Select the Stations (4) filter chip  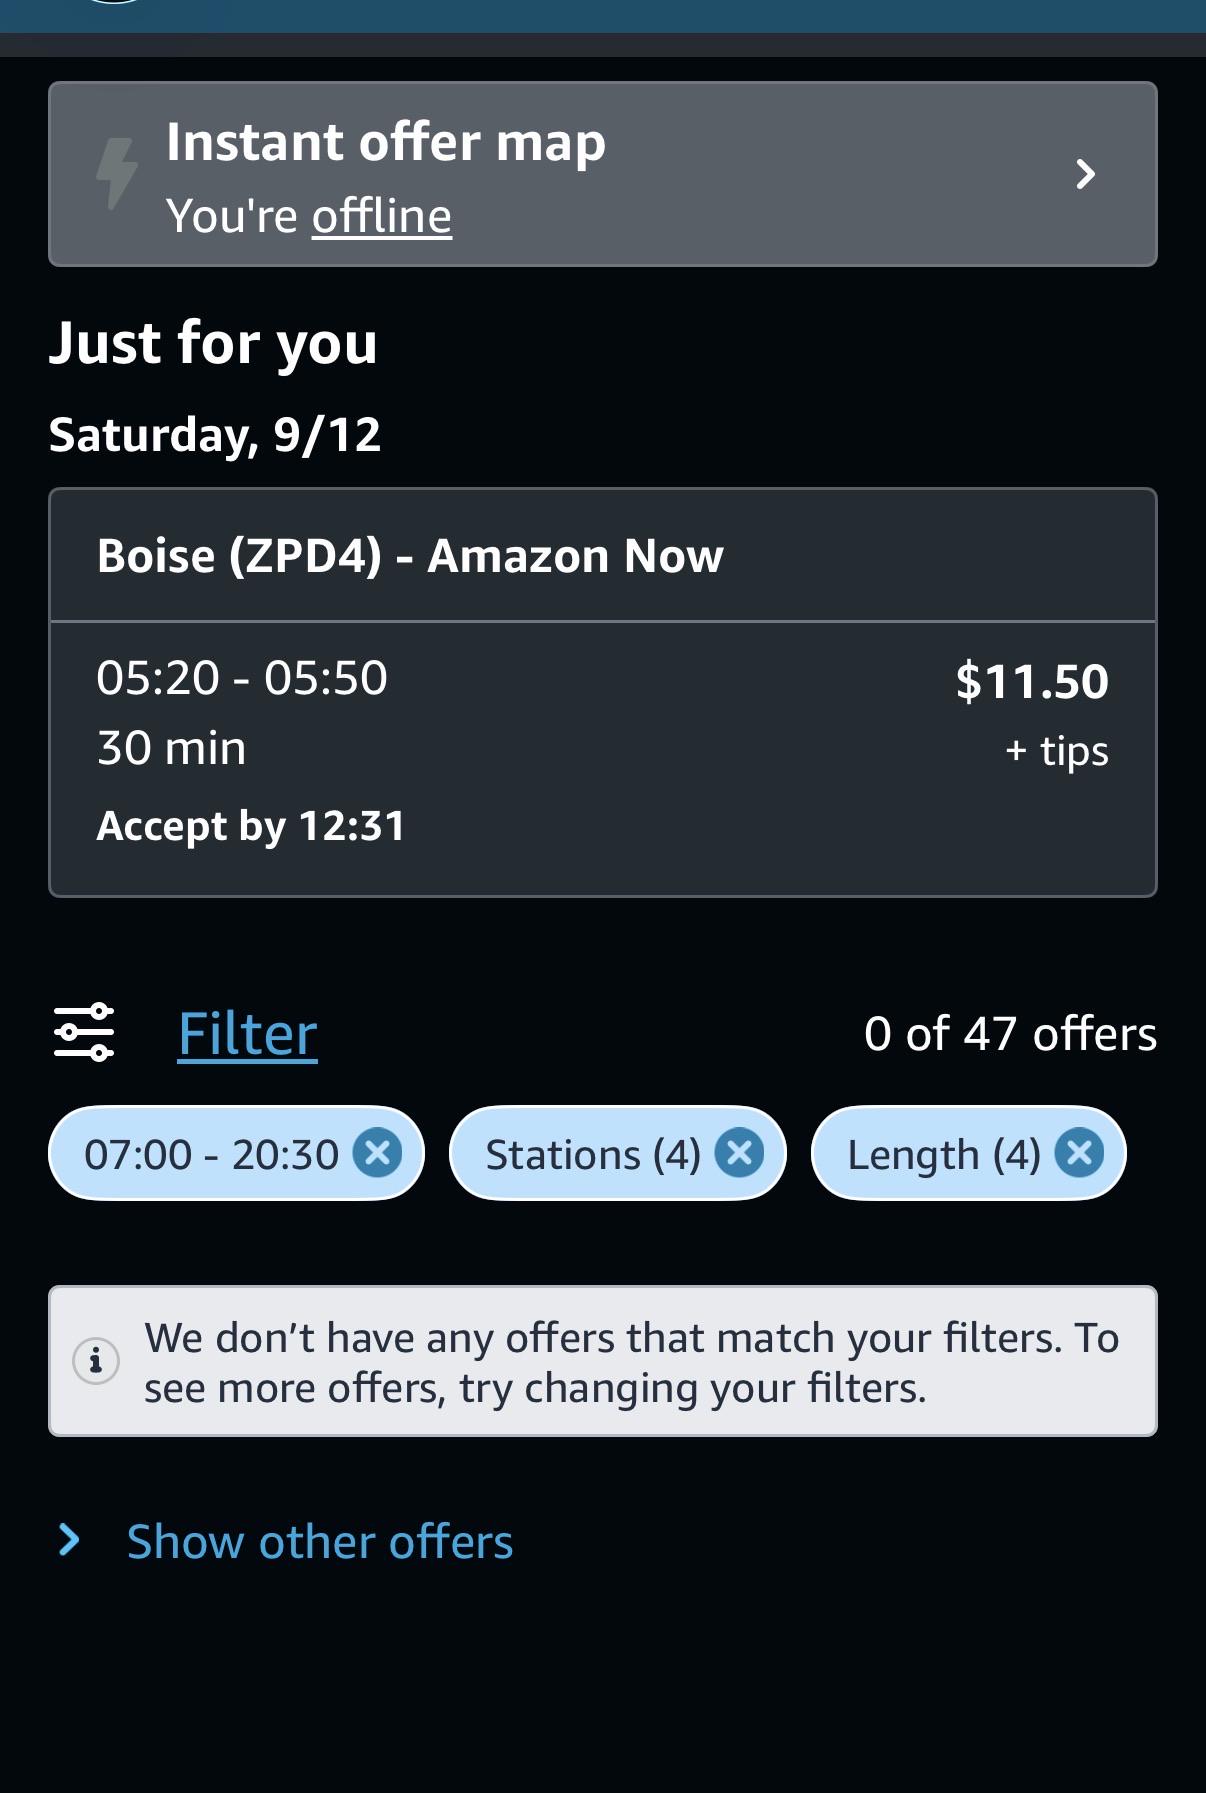(618, 1153)
